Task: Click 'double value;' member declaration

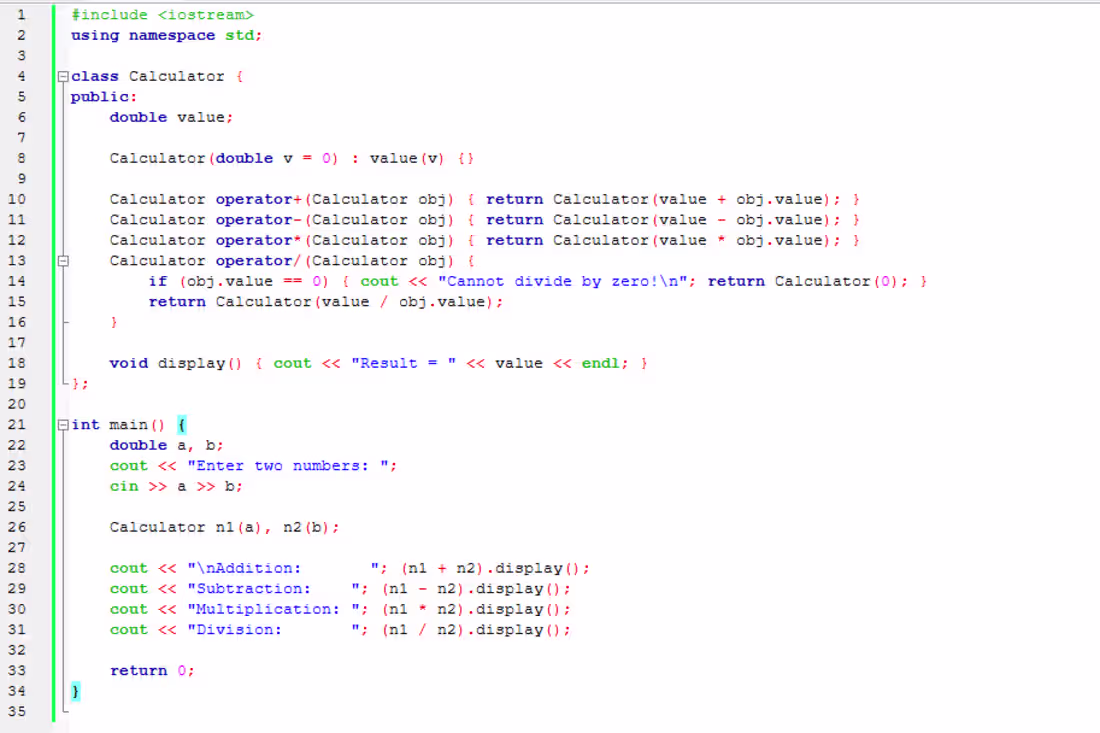Action: click(171, 118)
